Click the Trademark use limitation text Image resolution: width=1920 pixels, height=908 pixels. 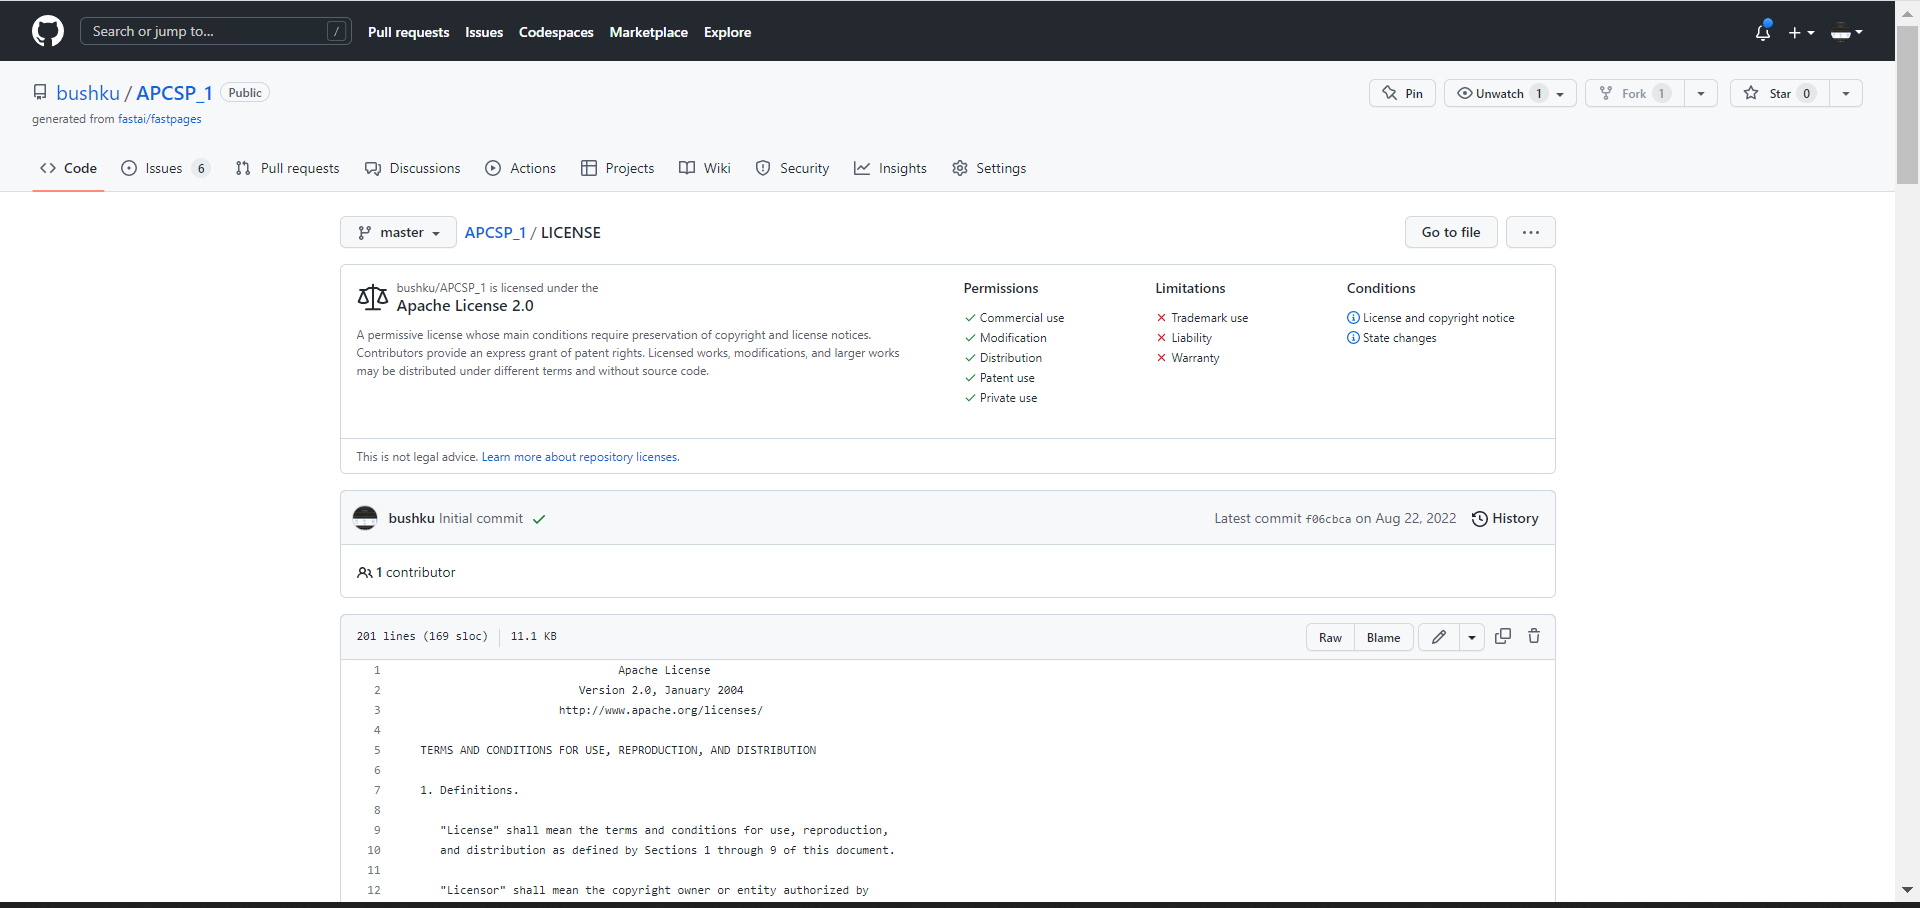[x=1209, y=318]
